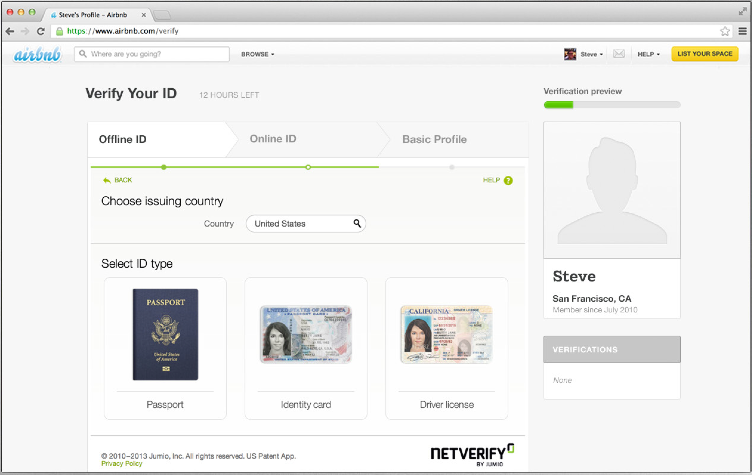Open a new browser tab
This screenshot has width=752, height=475.
coord(162,15)
